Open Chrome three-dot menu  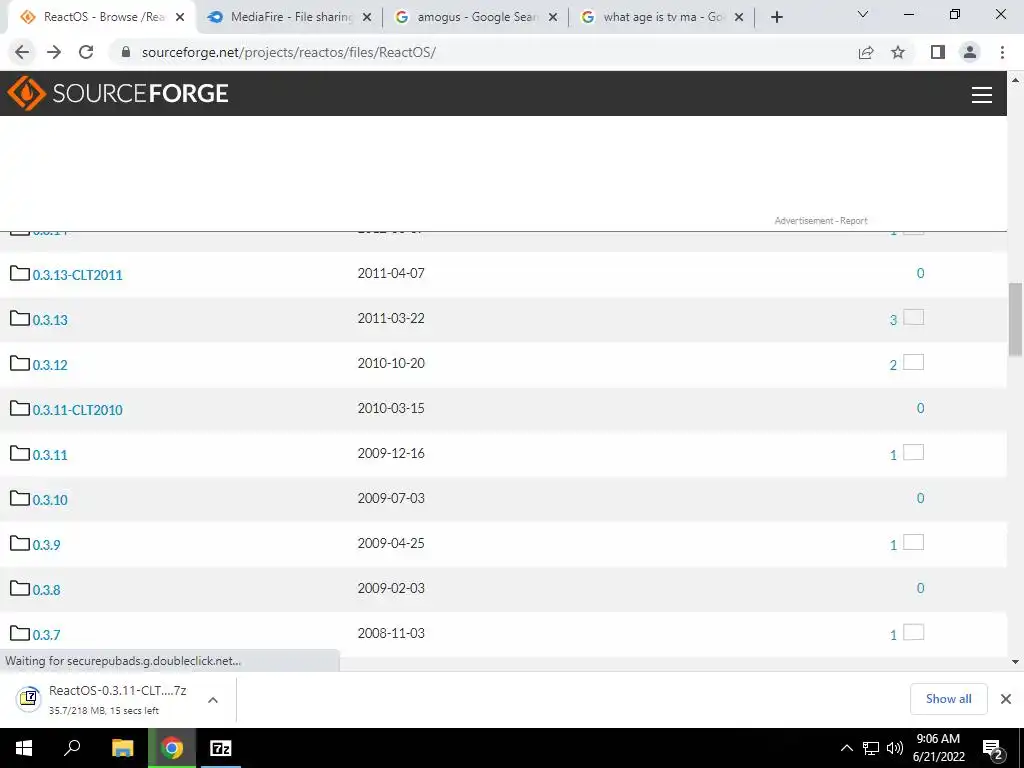click(1002, 52)
